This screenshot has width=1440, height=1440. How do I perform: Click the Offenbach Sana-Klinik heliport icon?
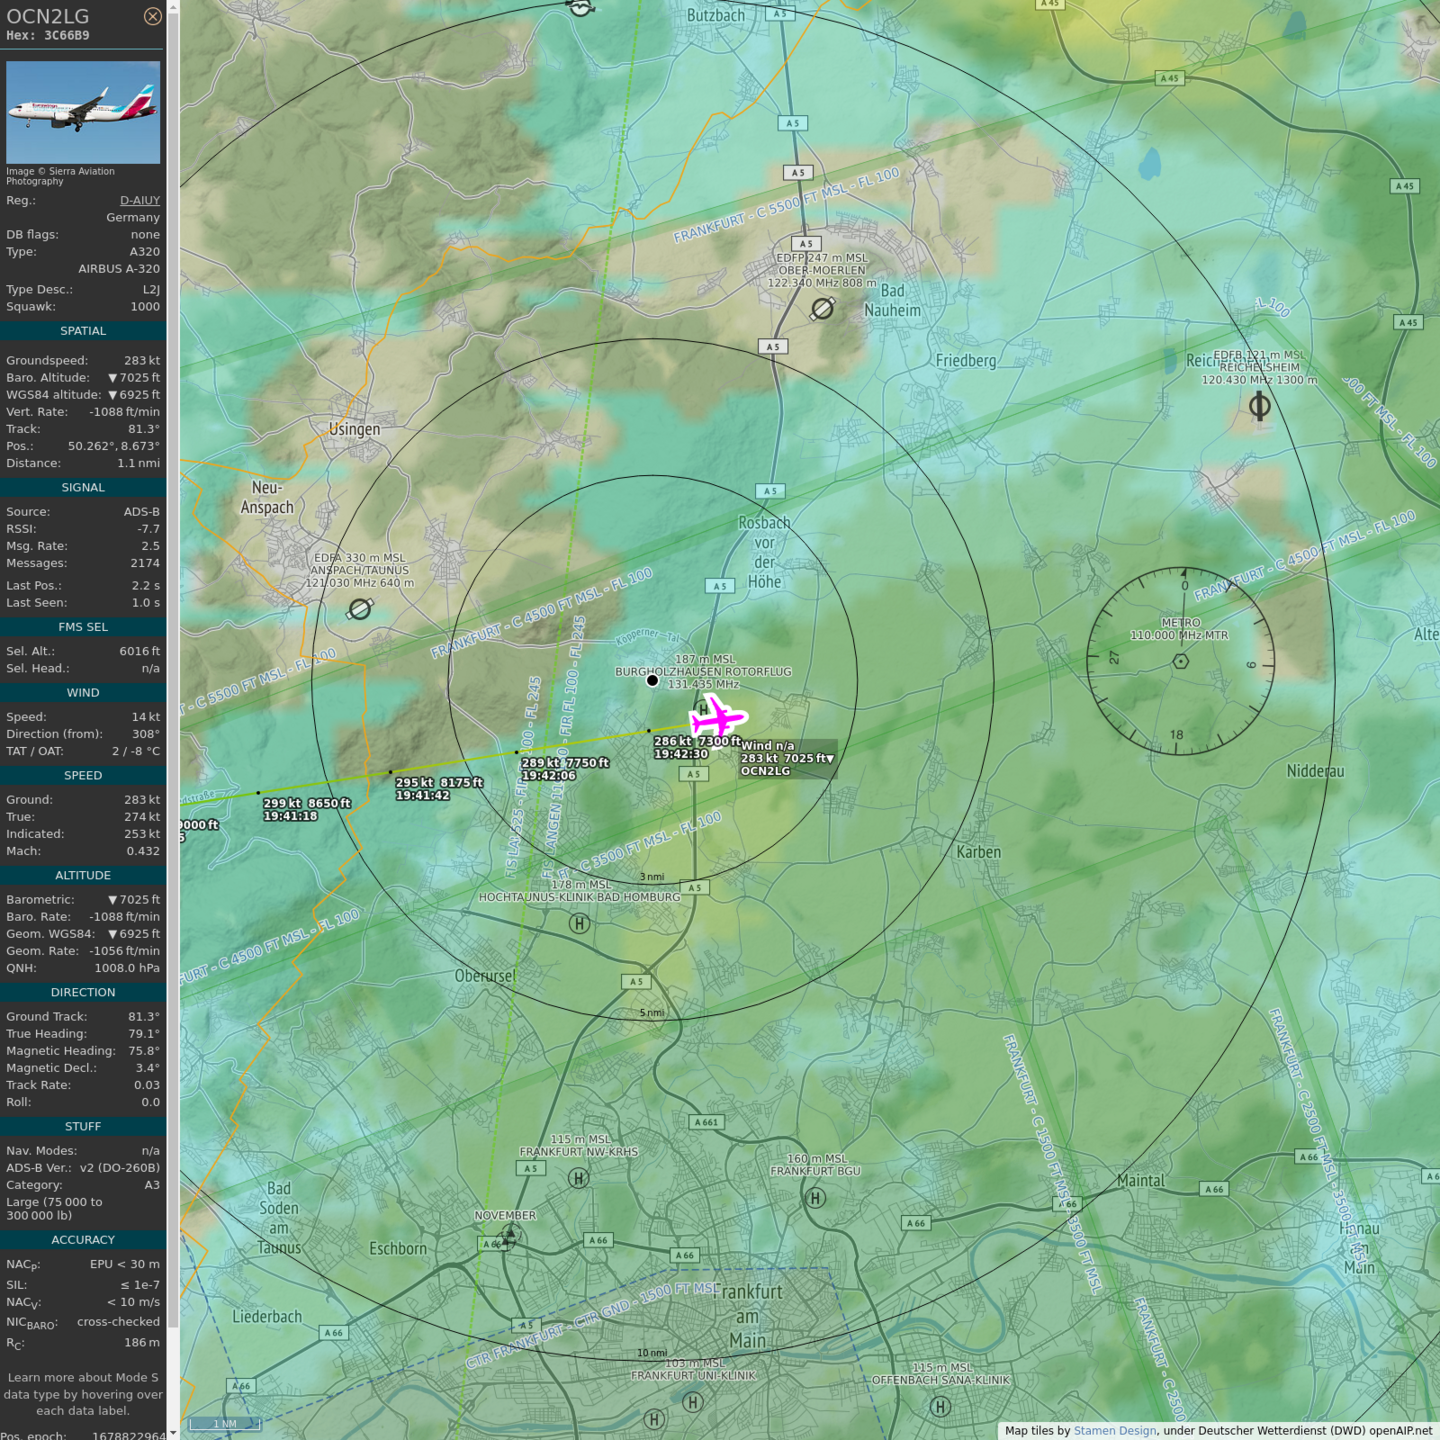pyautogui.click(x=940, y=1406)
